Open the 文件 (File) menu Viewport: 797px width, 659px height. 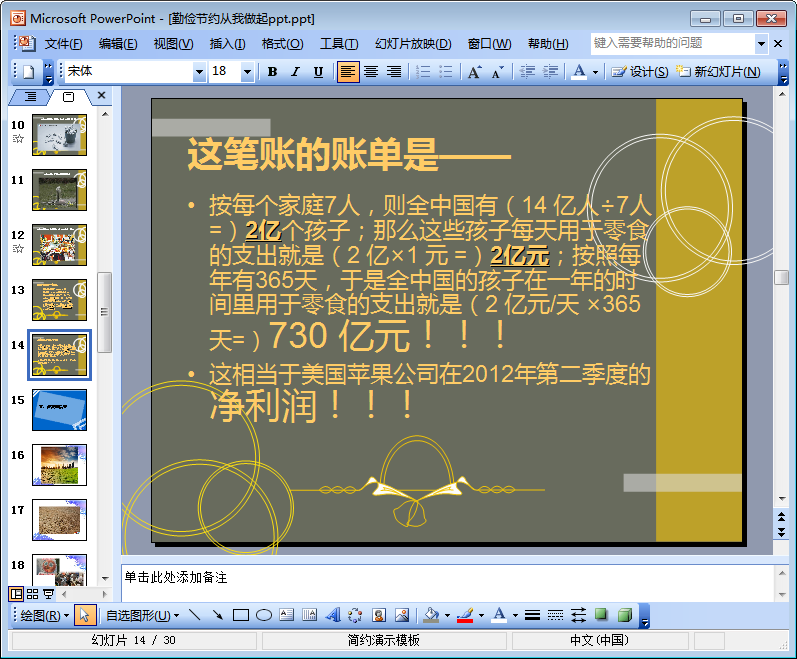coord(64,44)
